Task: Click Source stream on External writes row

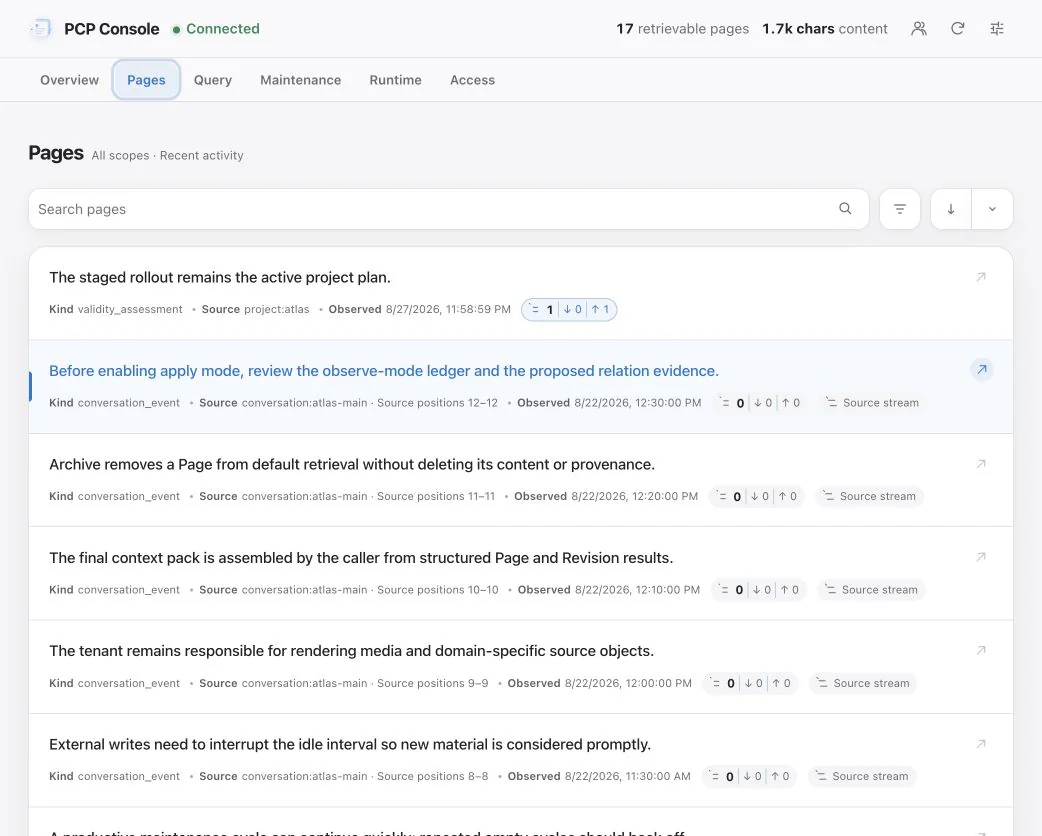Action: [862, 776]
